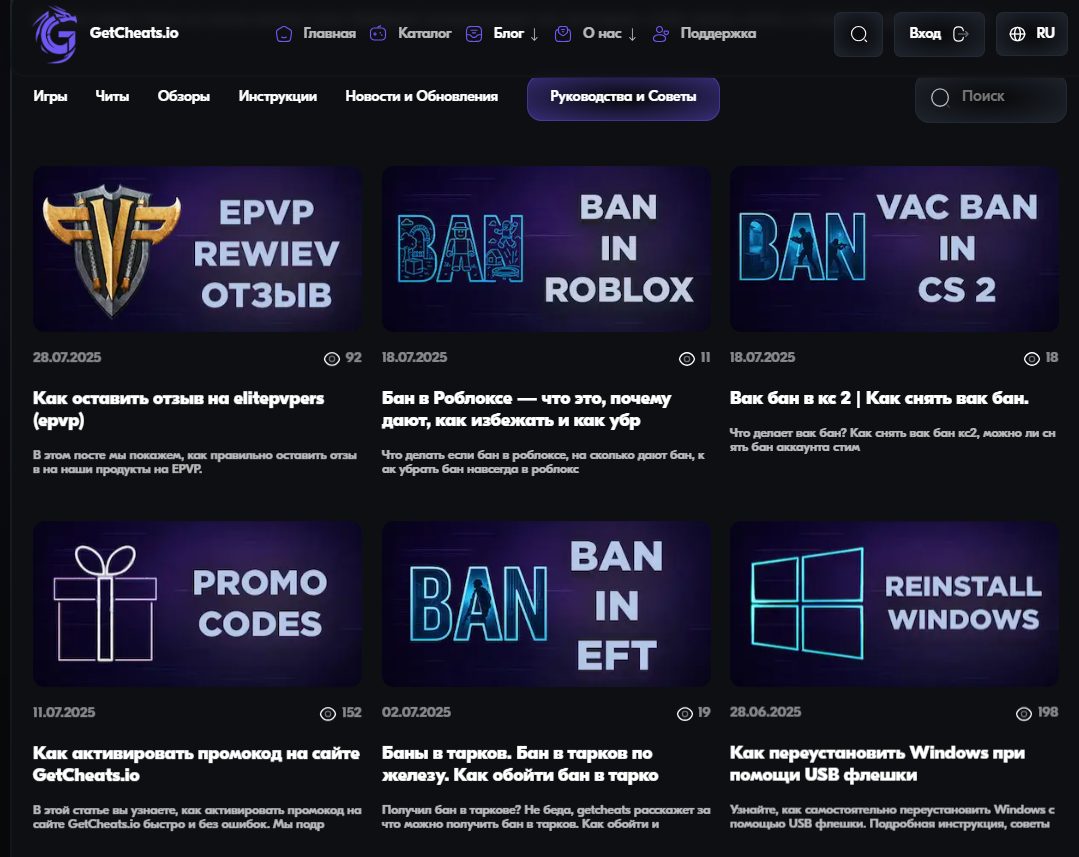Open article Вак бан в кс 2
Image resolution: width=1079 pixels, height=857 pixels.
tap(879, 398)
